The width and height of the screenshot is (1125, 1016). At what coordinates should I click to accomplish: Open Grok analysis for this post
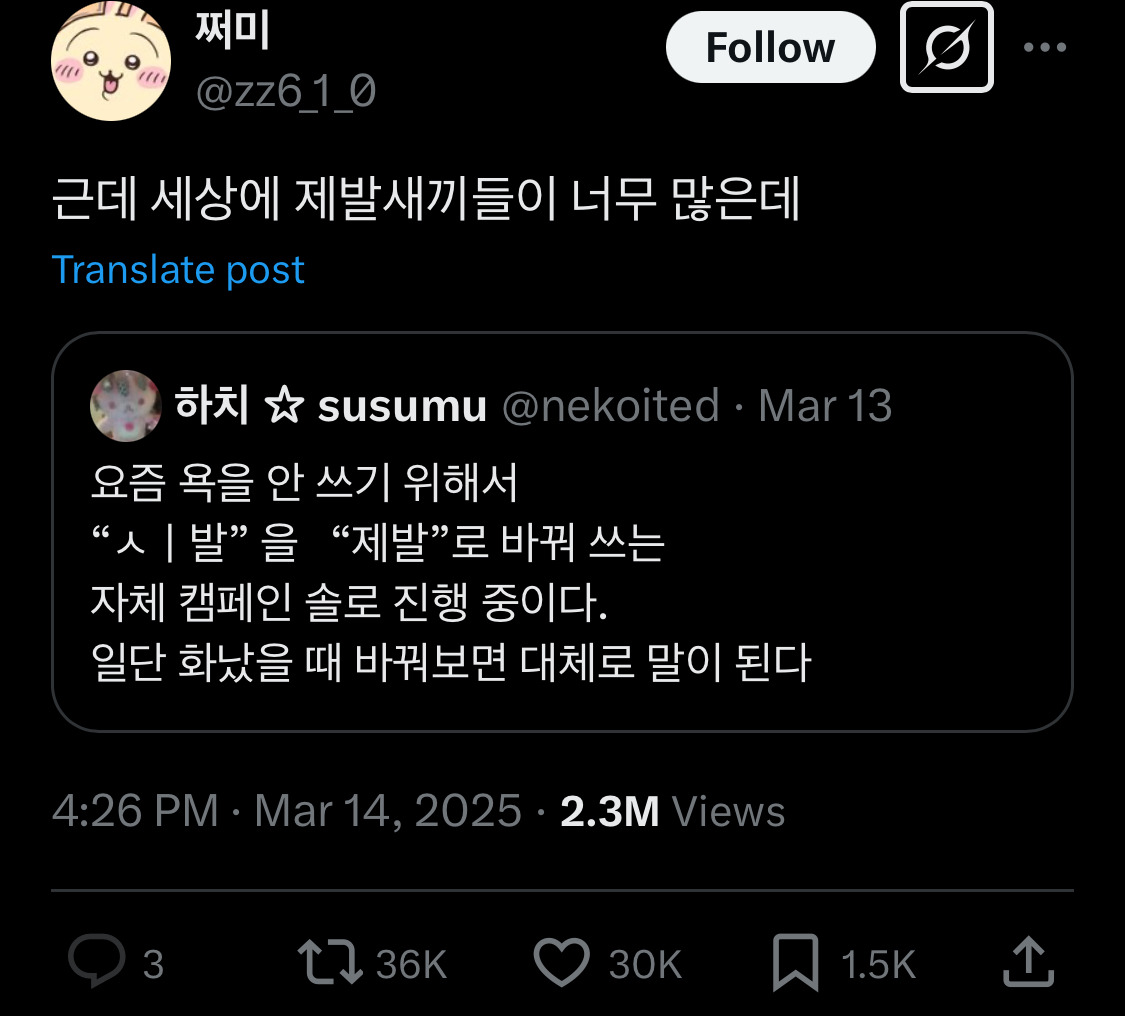[x=946, y=46]
